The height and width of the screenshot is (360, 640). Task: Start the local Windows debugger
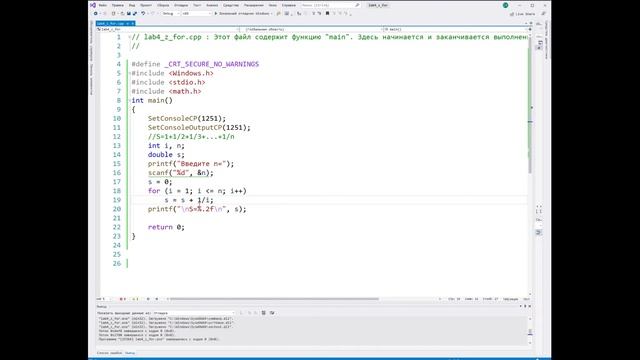(242, 13)
